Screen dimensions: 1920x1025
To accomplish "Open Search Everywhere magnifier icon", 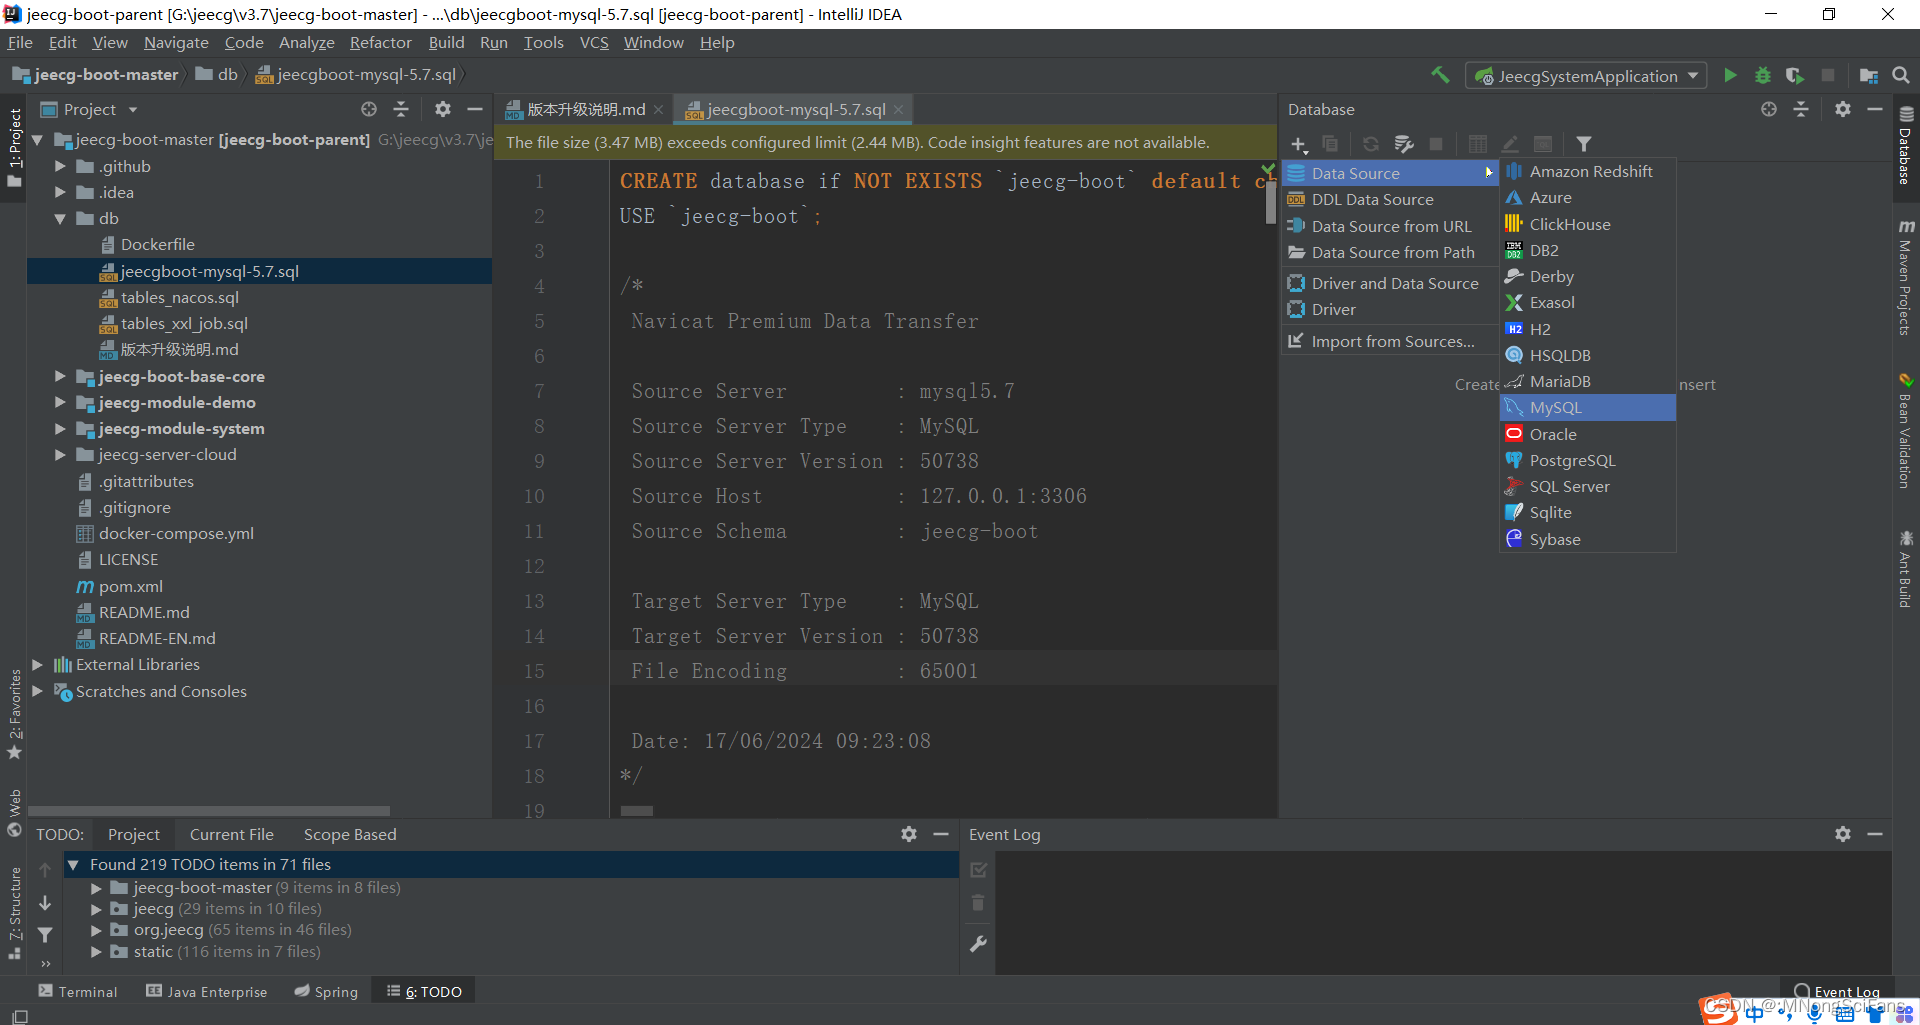I will 1900,75.
